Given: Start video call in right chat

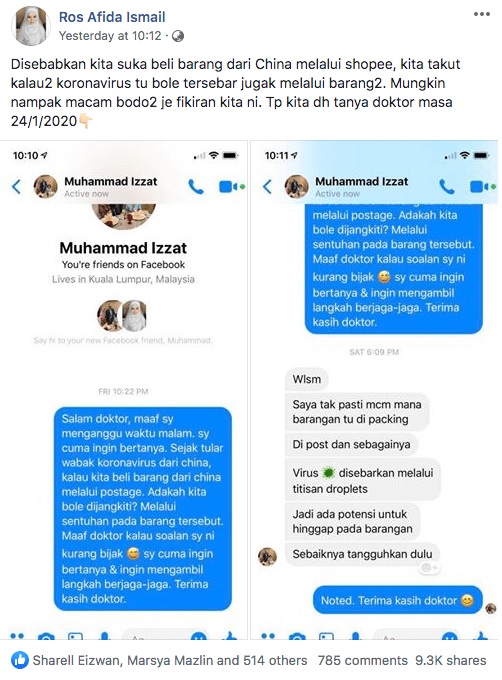Looking at the screenshot, I should pyautogui.click(x=482, y=186).
